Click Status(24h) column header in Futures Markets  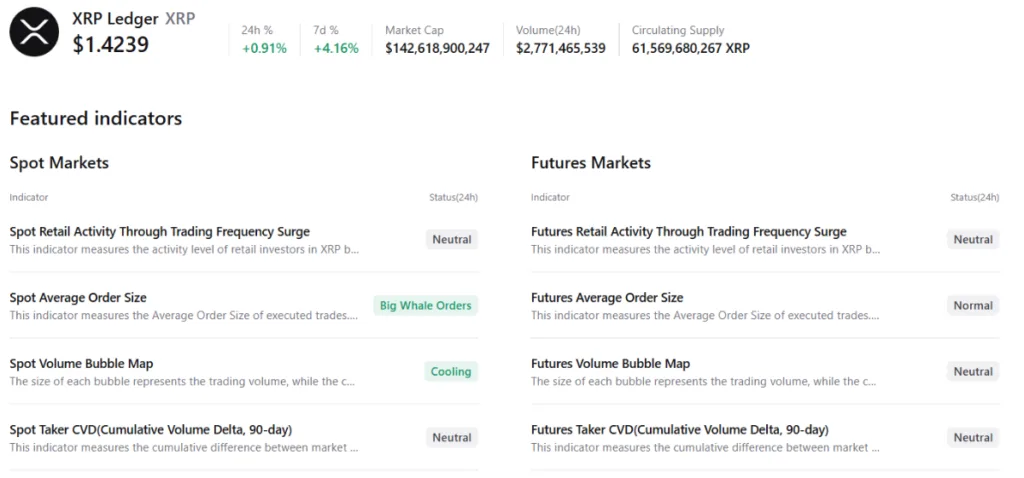pos(974,197)
